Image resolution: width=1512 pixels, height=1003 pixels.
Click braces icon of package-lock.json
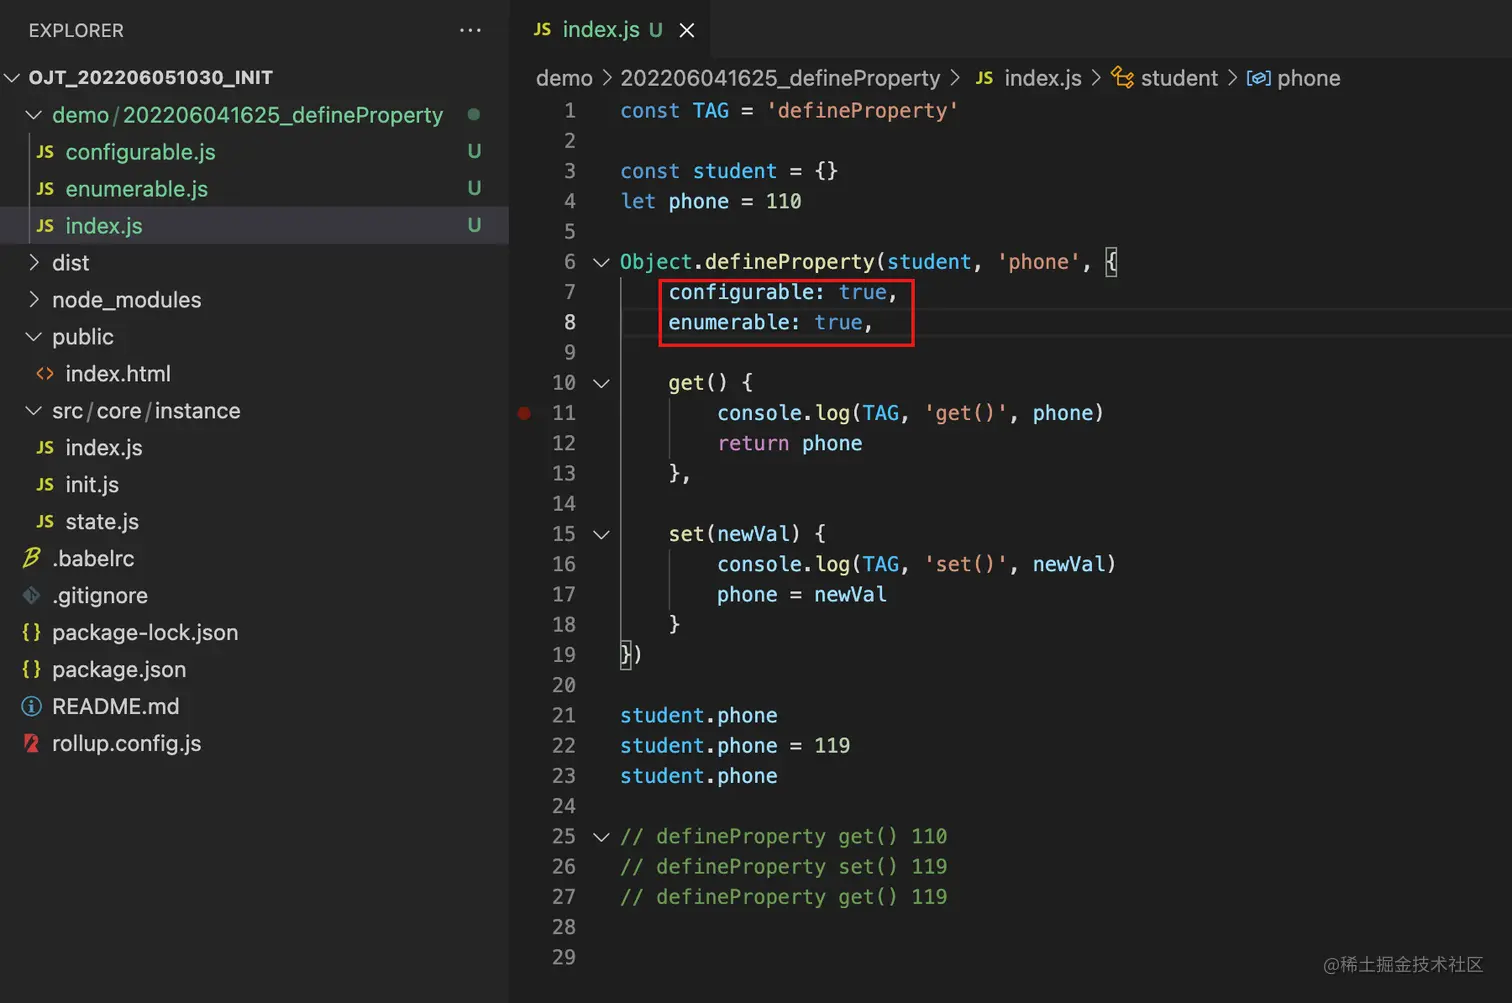(32, 633)
